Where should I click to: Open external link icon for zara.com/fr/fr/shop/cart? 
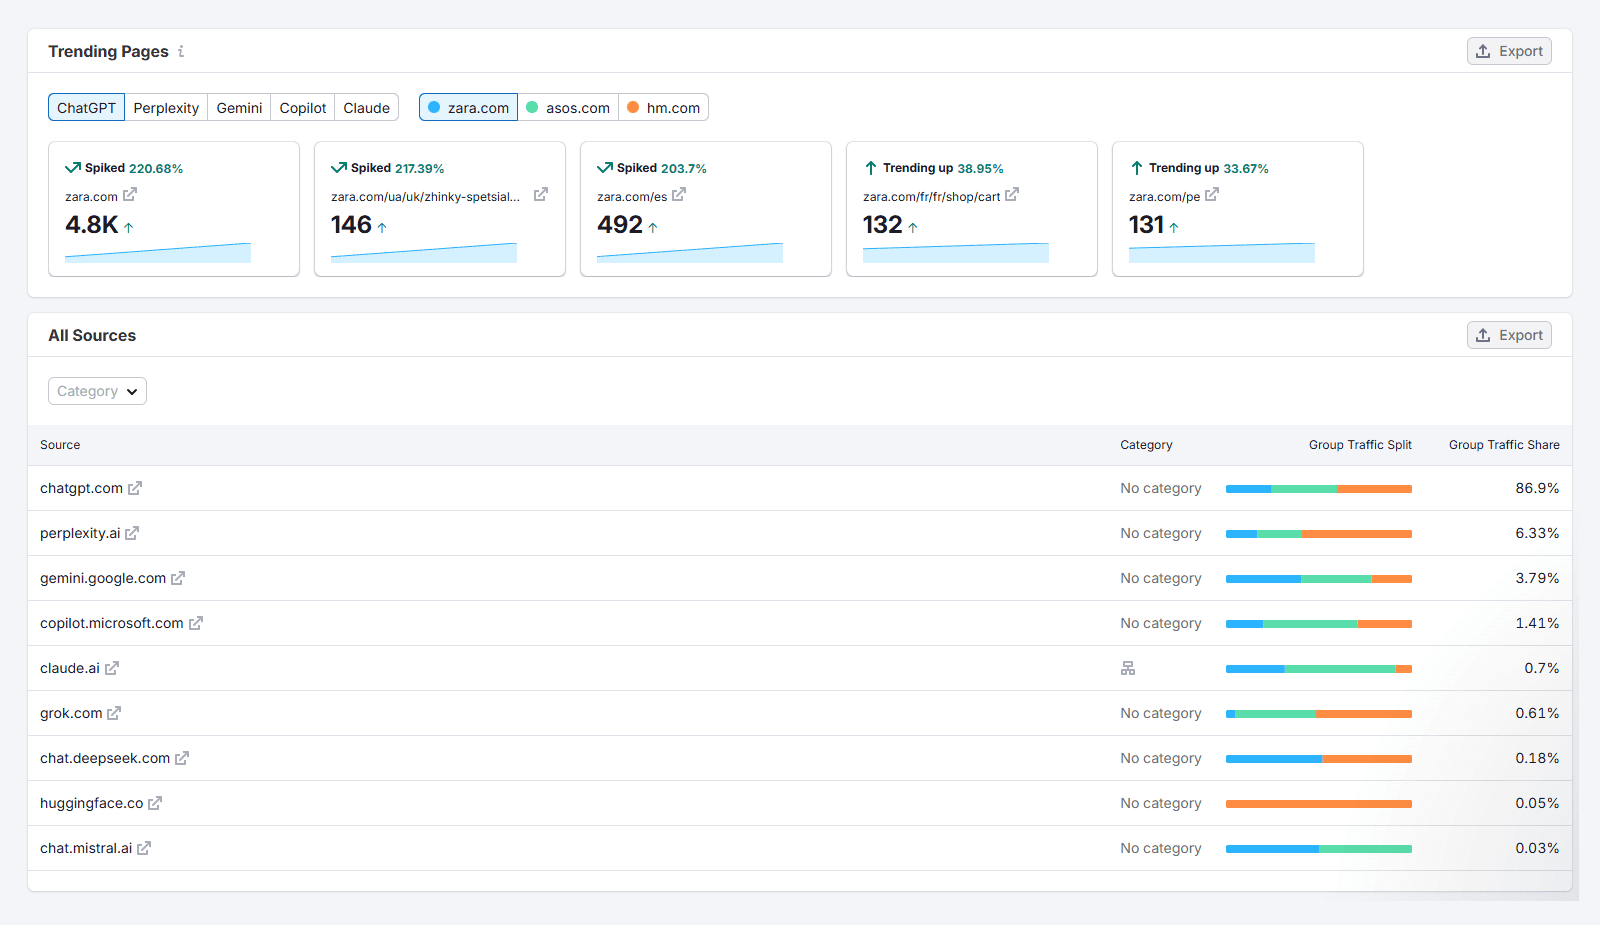pos(1012,195)
